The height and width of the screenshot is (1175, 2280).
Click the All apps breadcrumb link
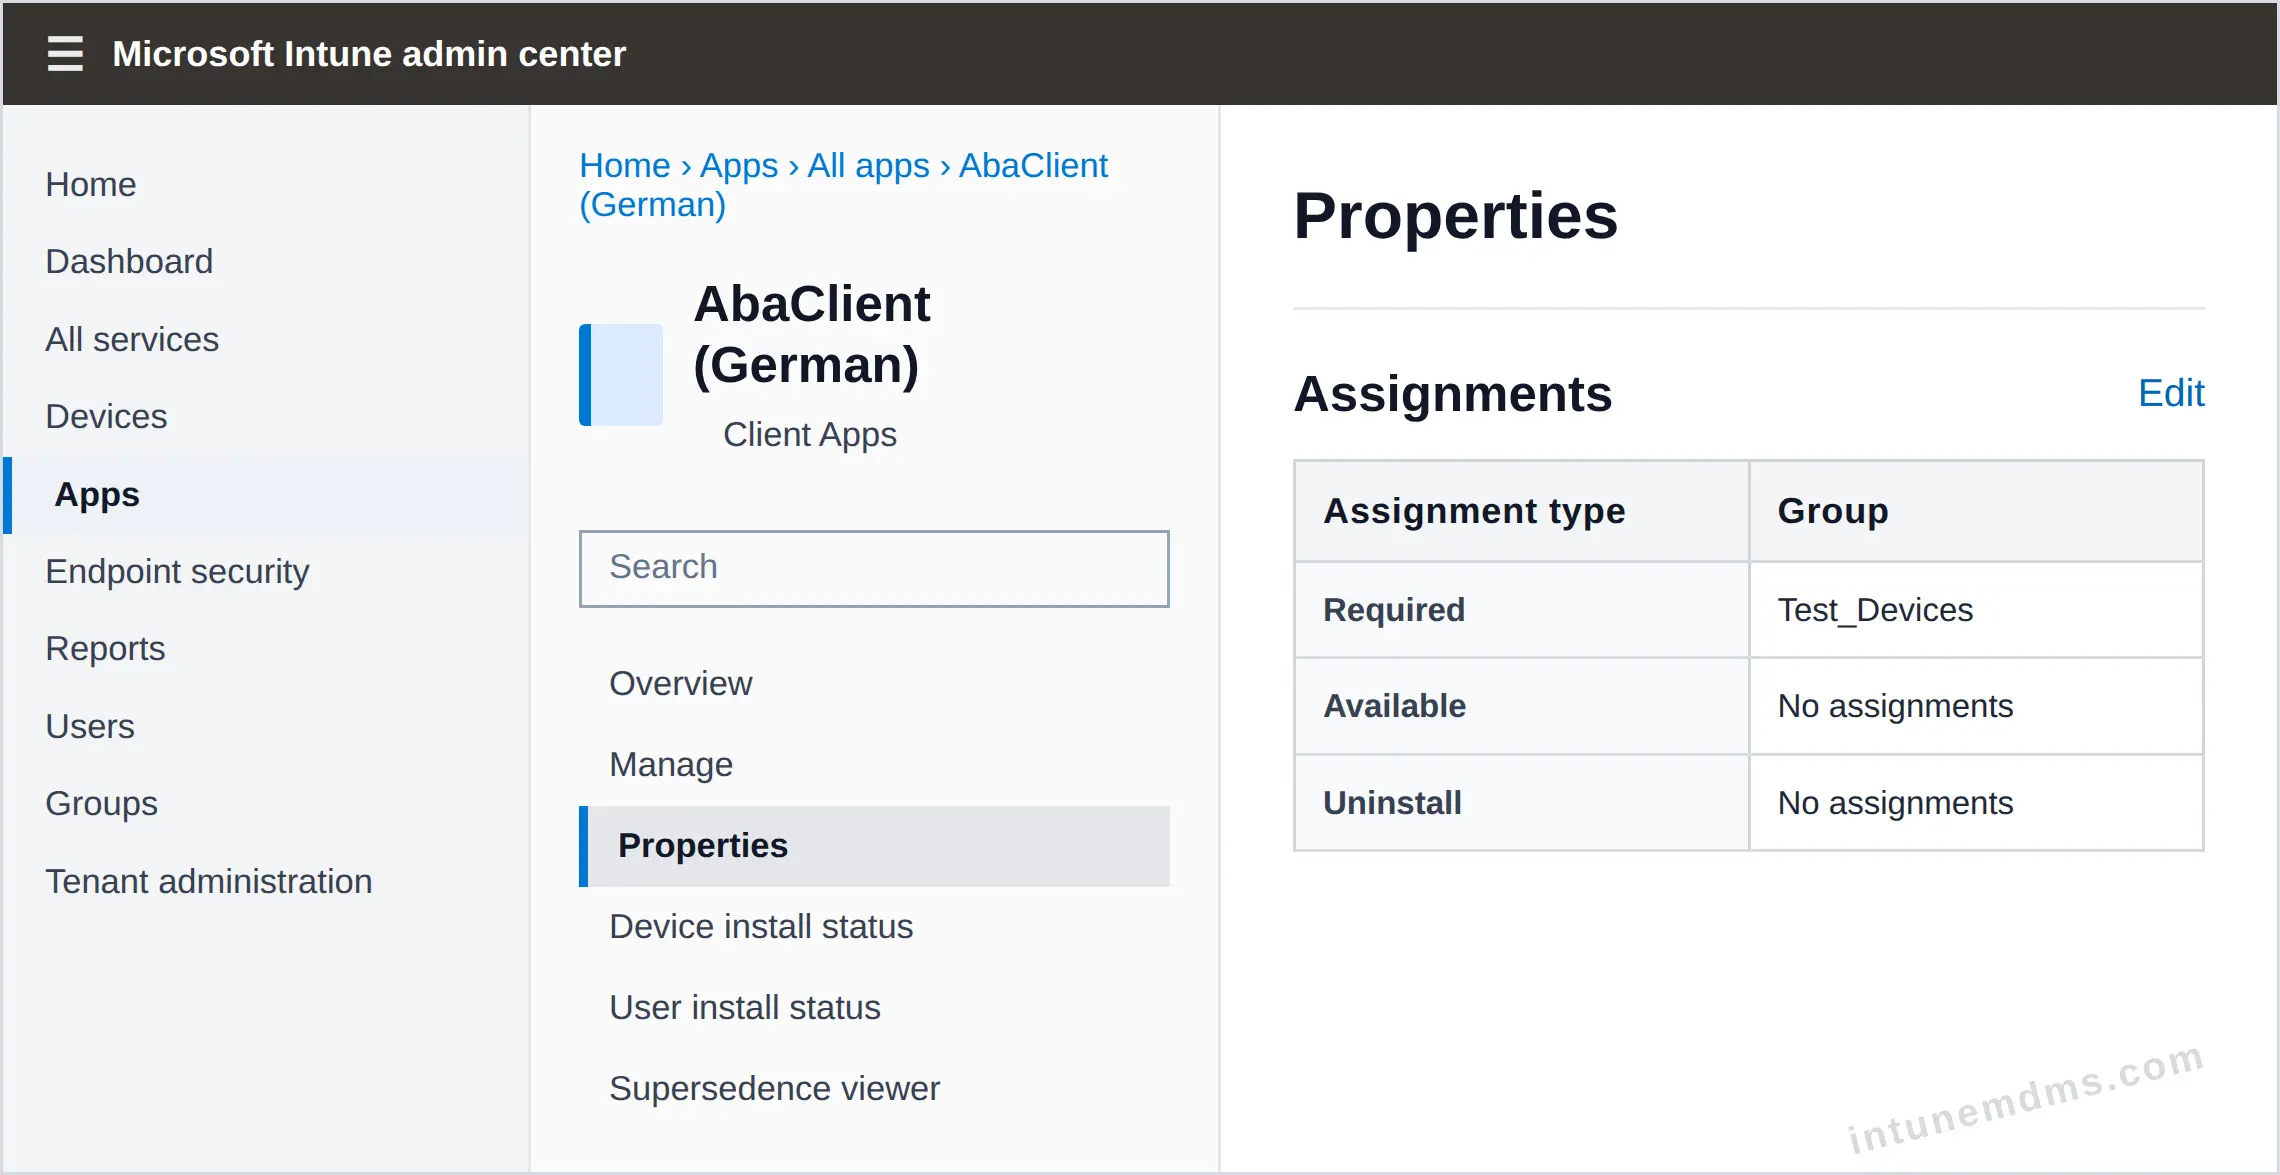point(869,165)
